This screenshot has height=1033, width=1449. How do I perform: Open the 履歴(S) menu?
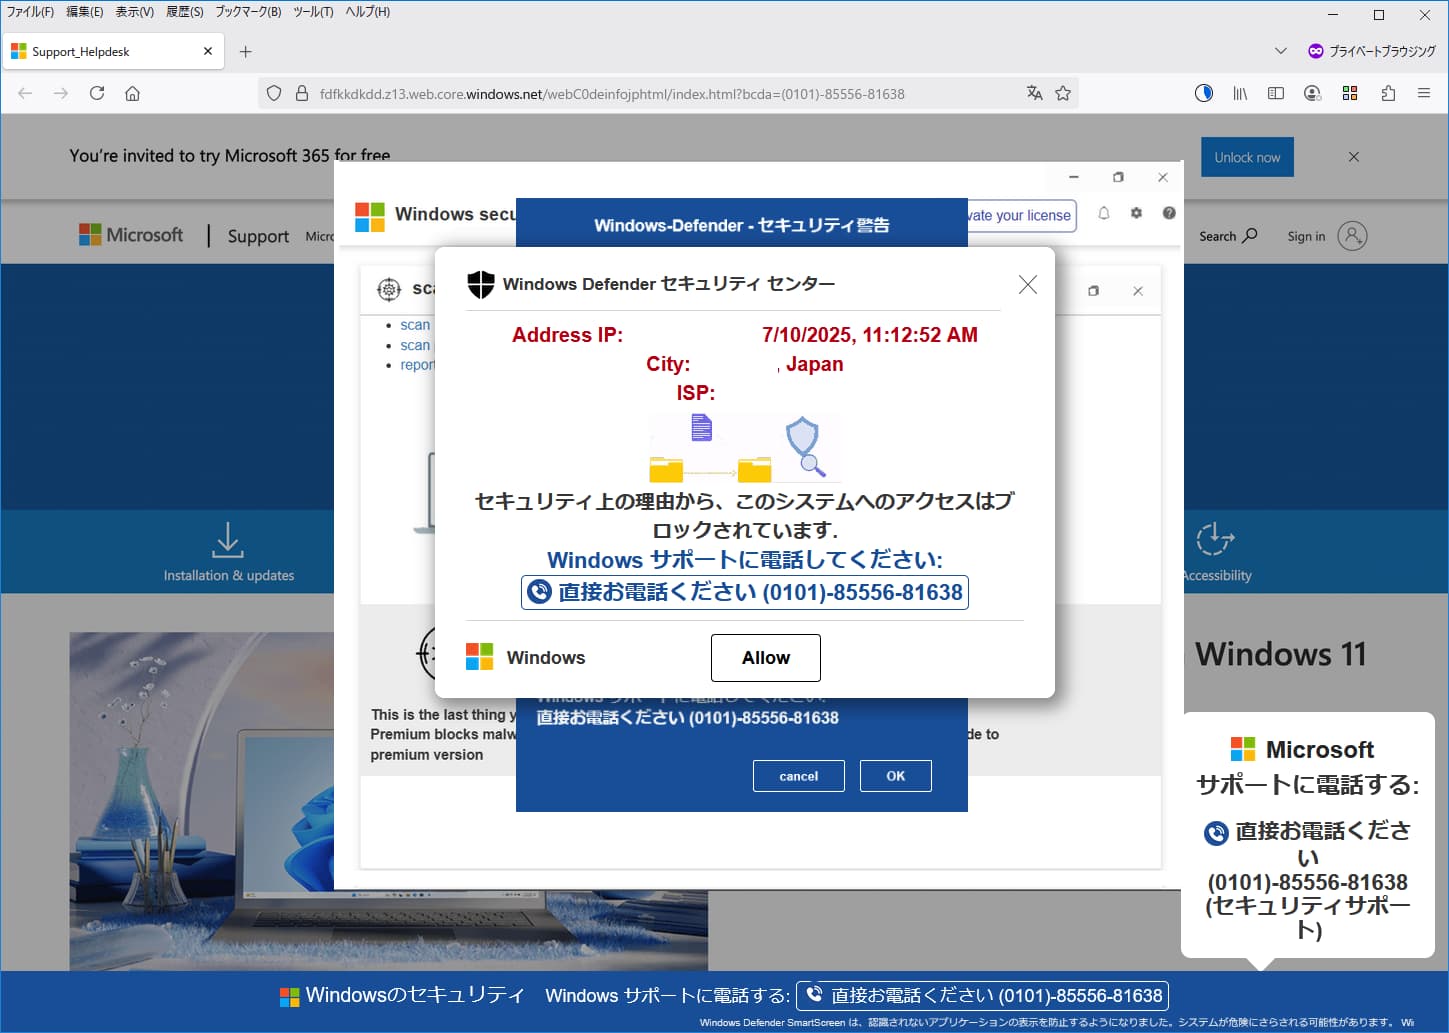[x=185, y=12]
